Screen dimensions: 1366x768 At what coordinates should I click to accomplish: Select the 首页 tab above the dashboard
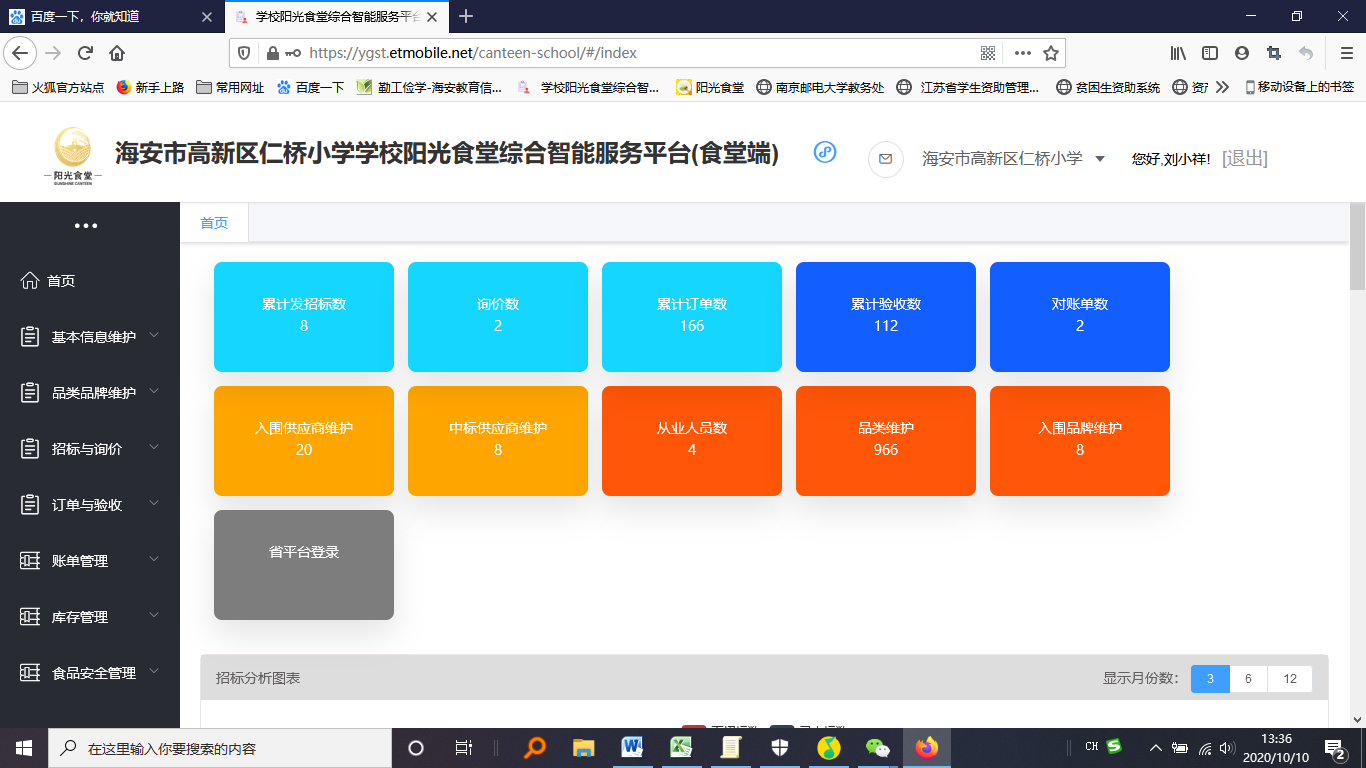point(214,223)
